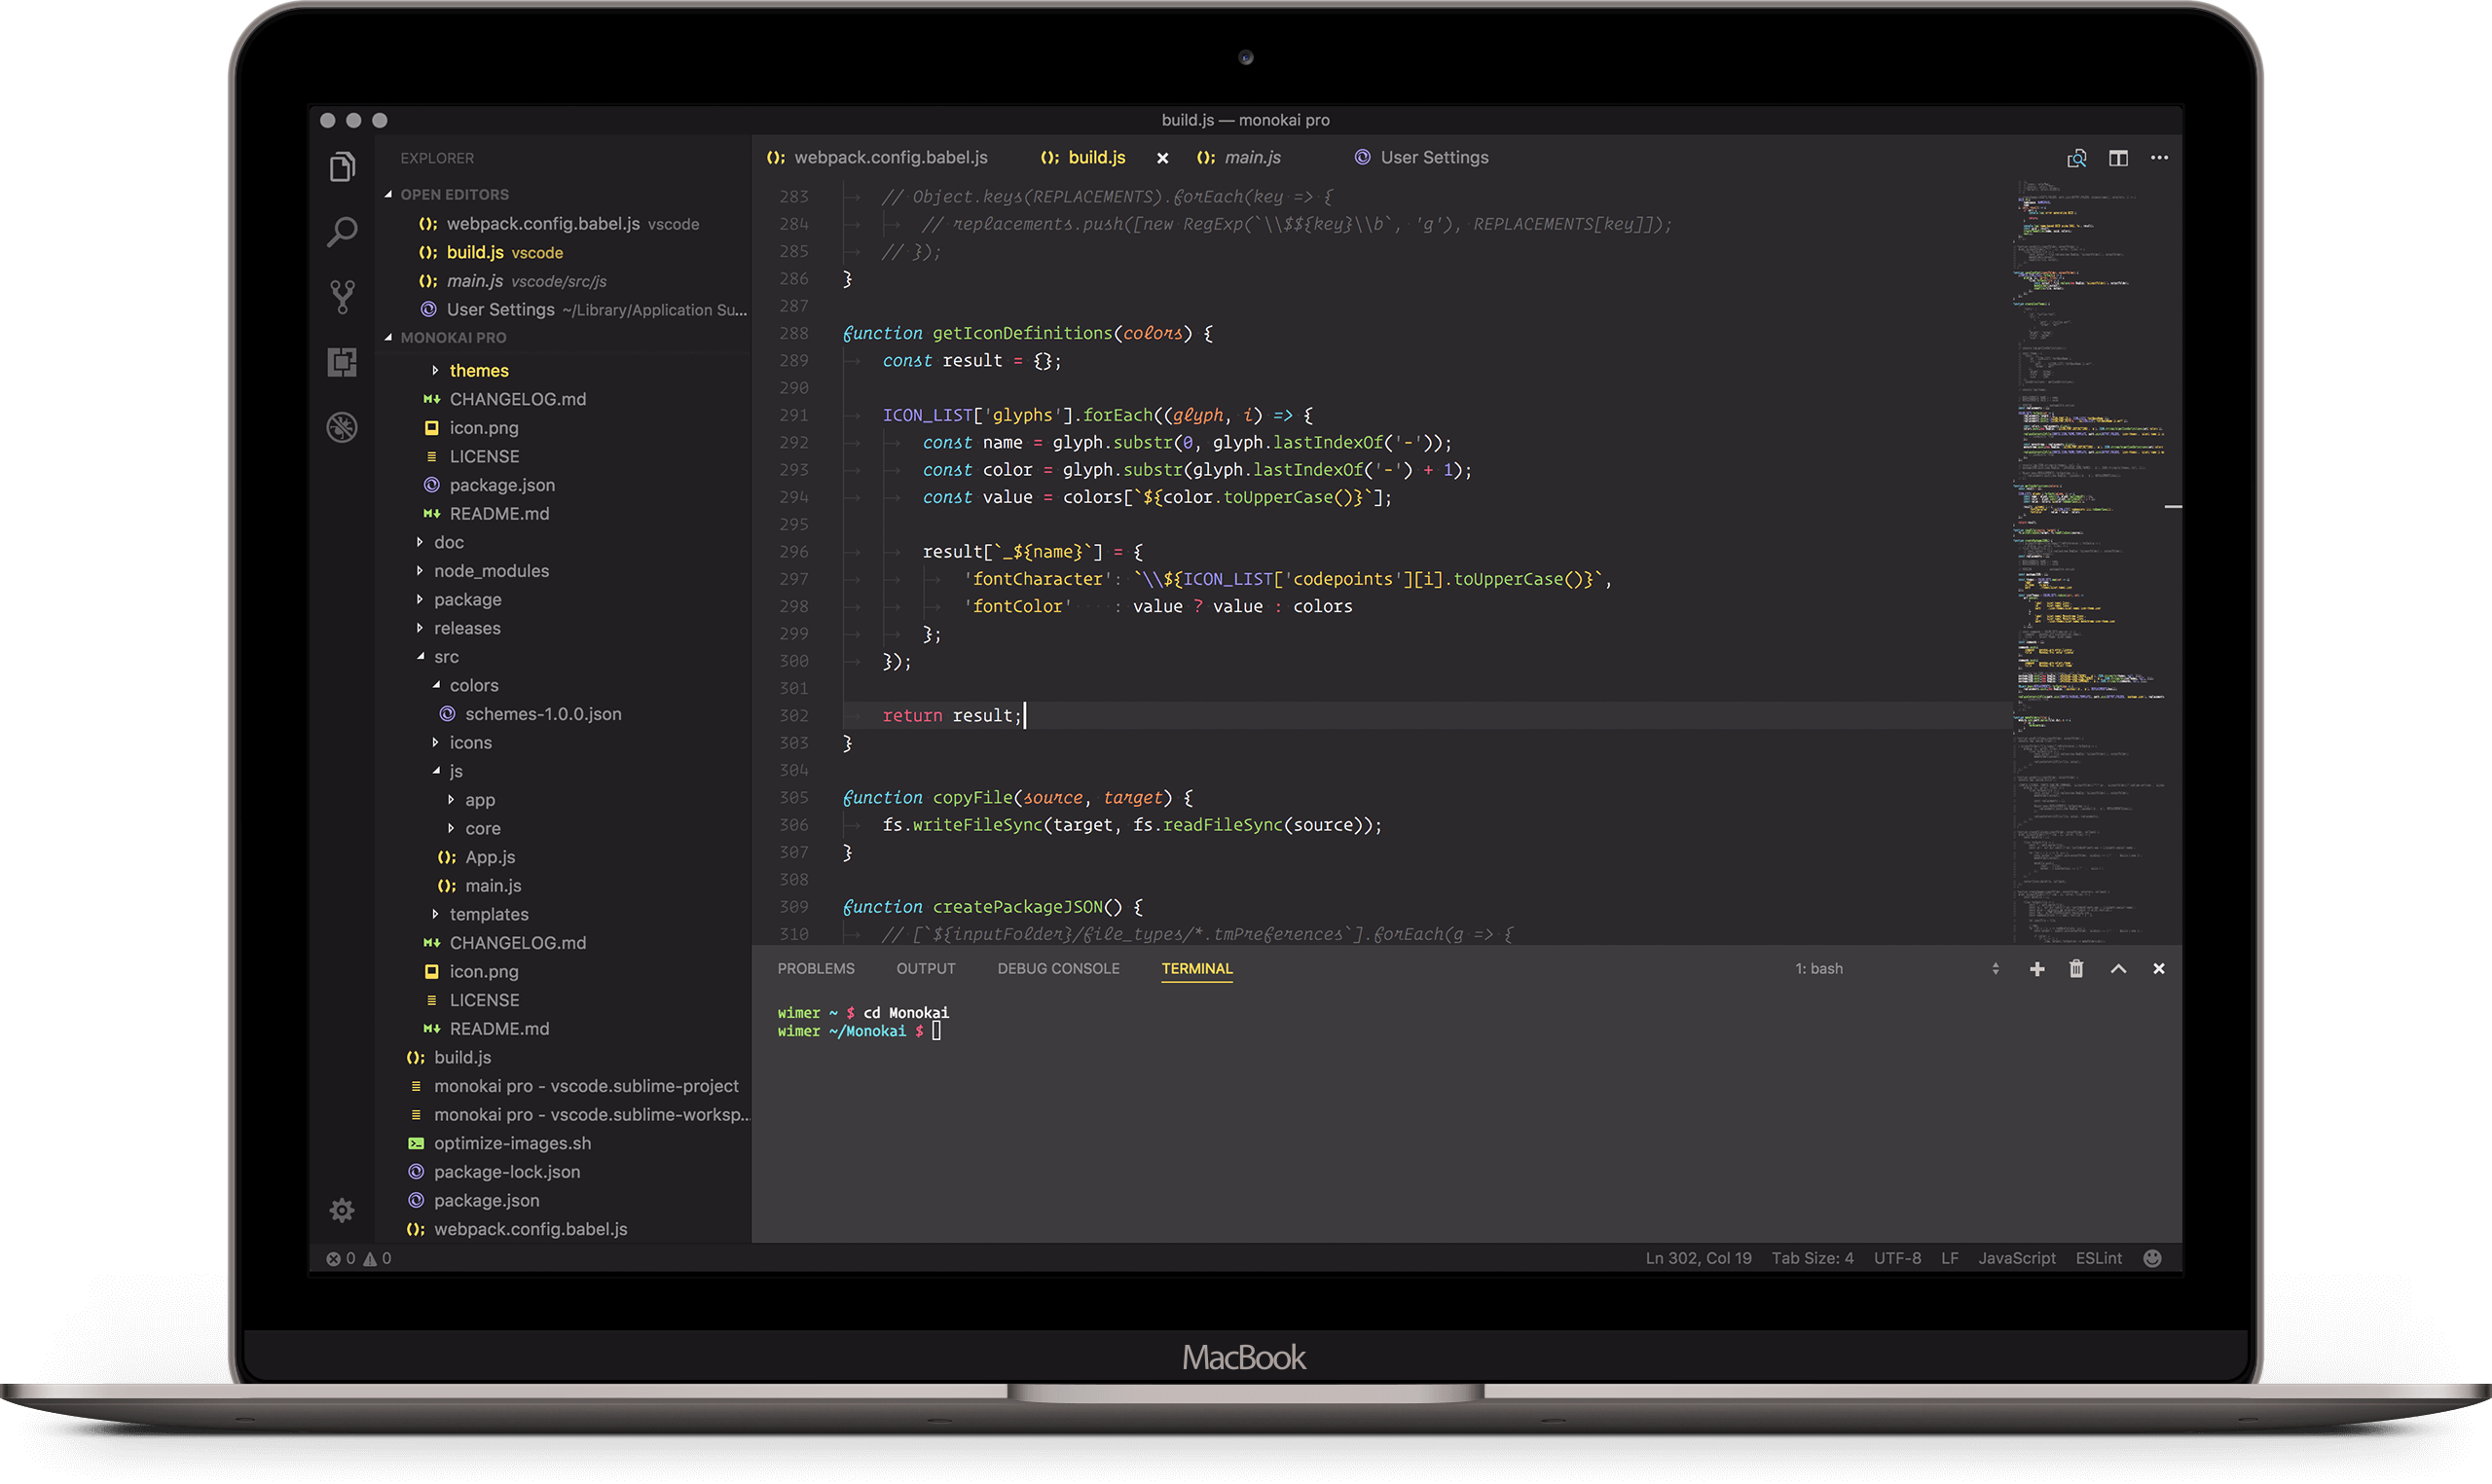Expand the themes folder
The image size is (2492, 1484).
(x=478, y=371)
